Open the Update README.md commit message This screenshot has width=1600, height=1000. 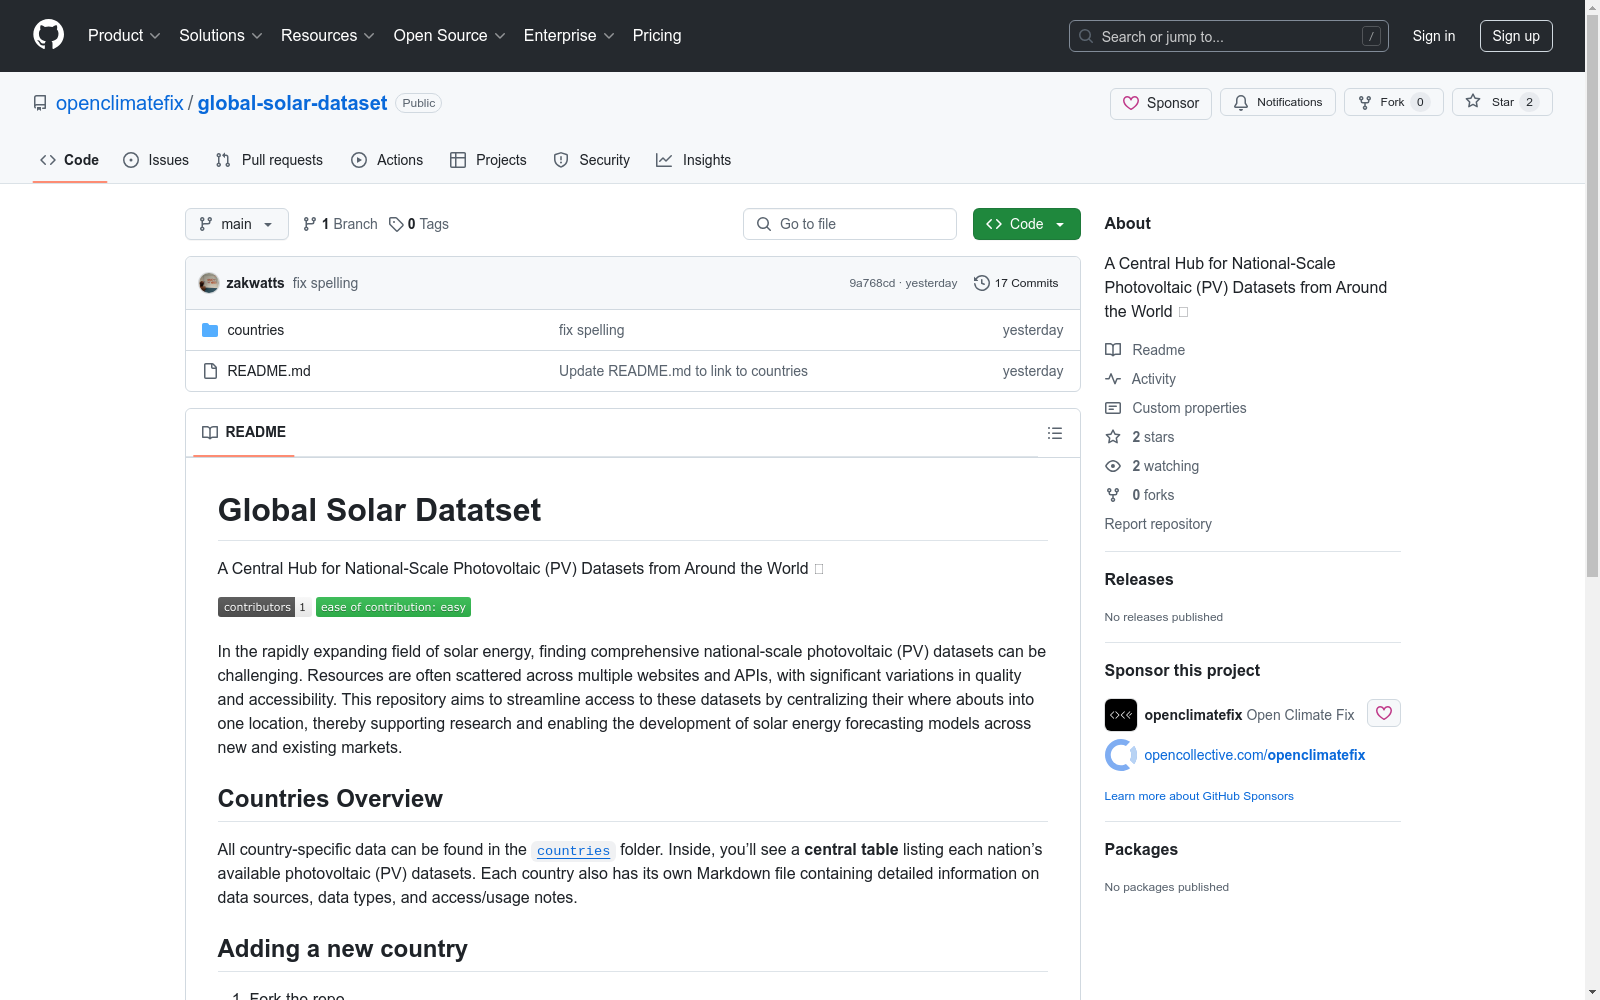pos(683,371)
